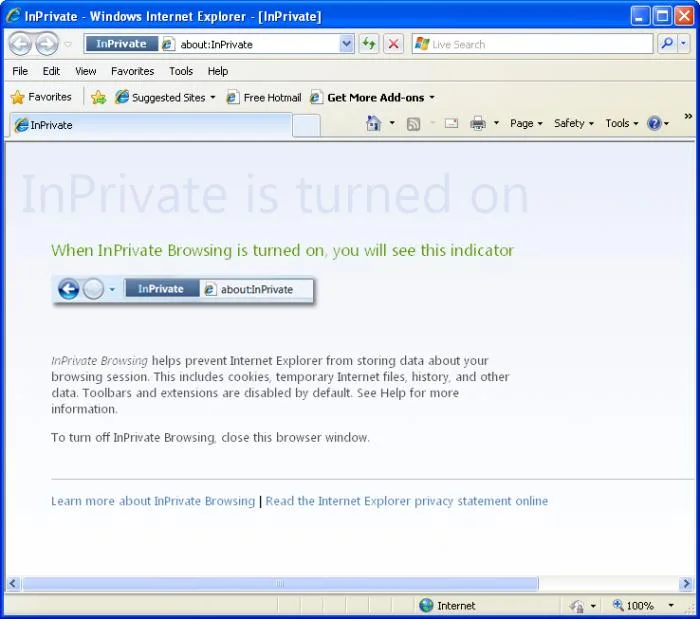
Task: Select the InPrivate tab
Action: [x=150, y=125]
